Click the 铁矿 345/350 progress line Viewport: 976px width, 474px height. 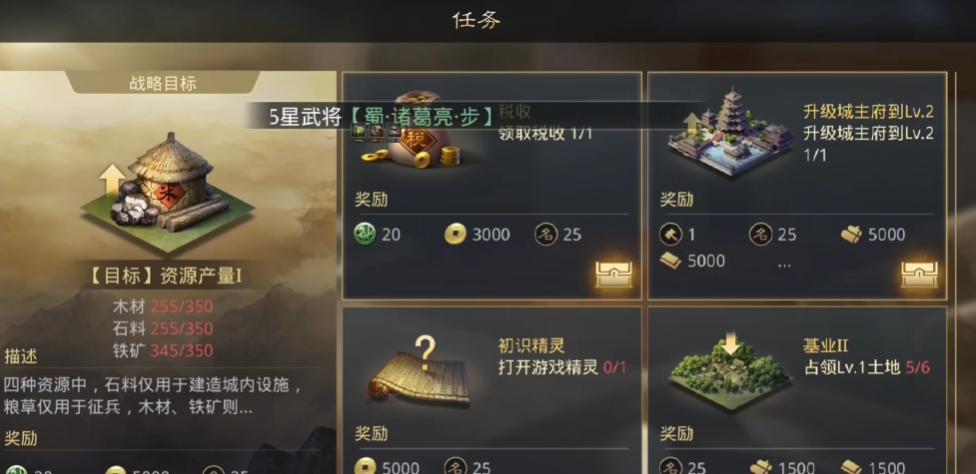coord(163,350)
